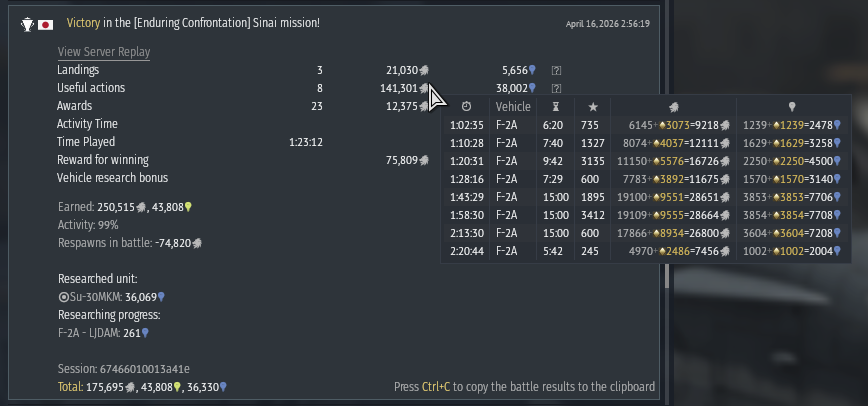868x406 pixels.
Task: Open the View Server Replay link
Action: pos(103,52)
